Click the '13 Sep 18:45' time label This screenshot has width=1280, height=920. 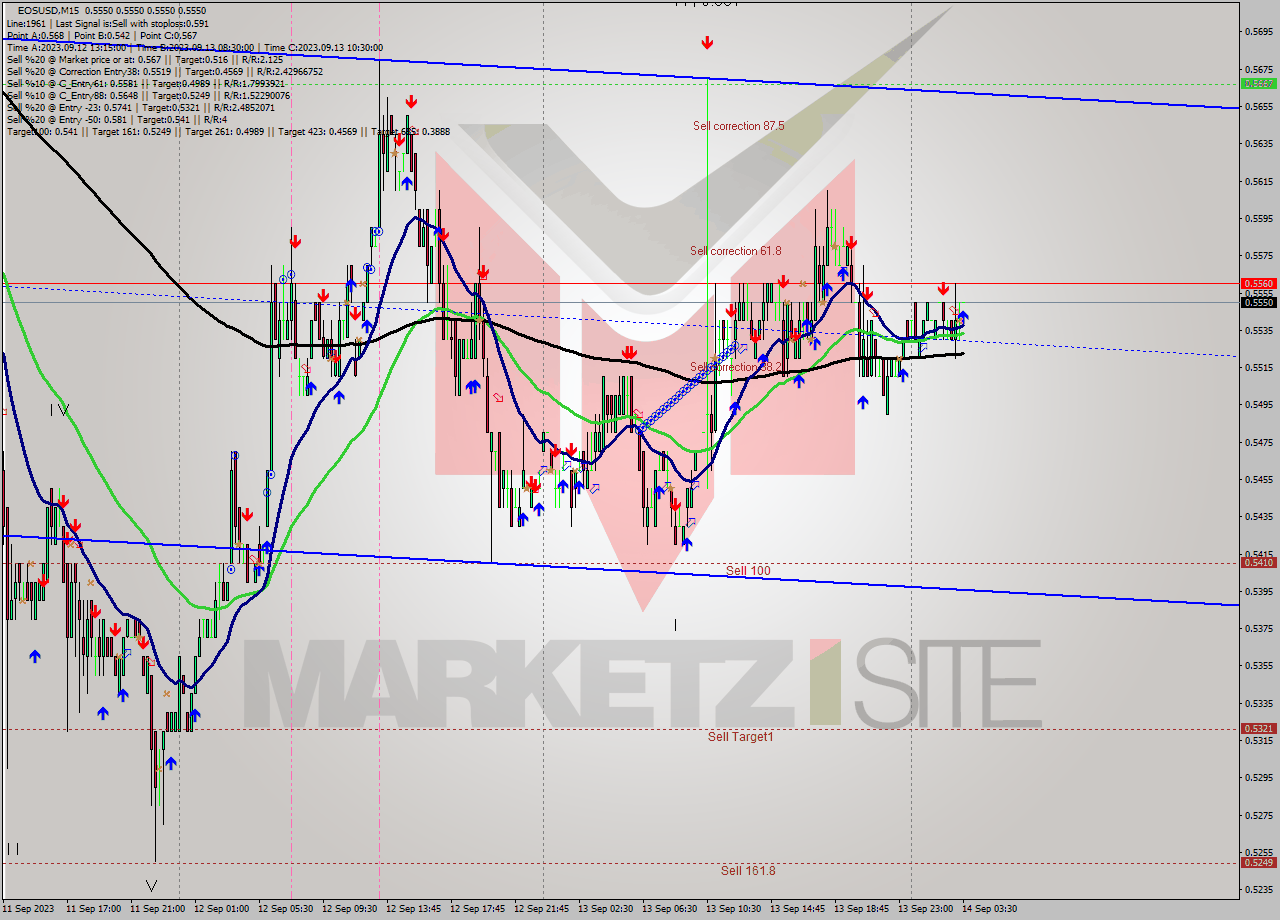[x=863, y=909]
